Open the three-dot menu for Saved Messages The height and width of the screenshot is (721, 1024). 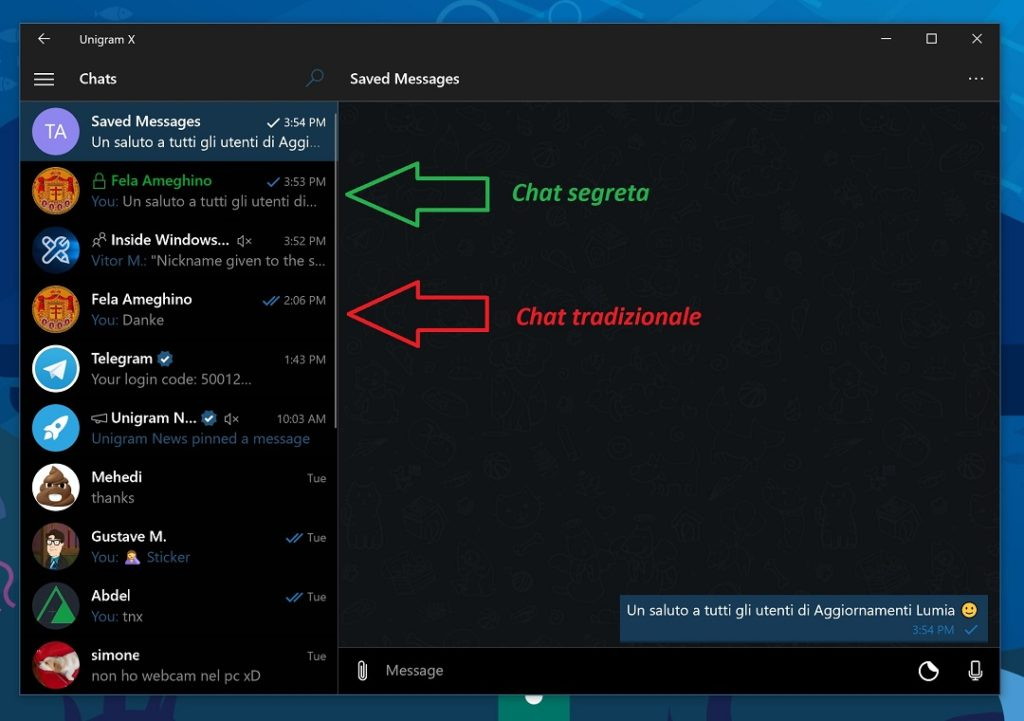[976, 78]
